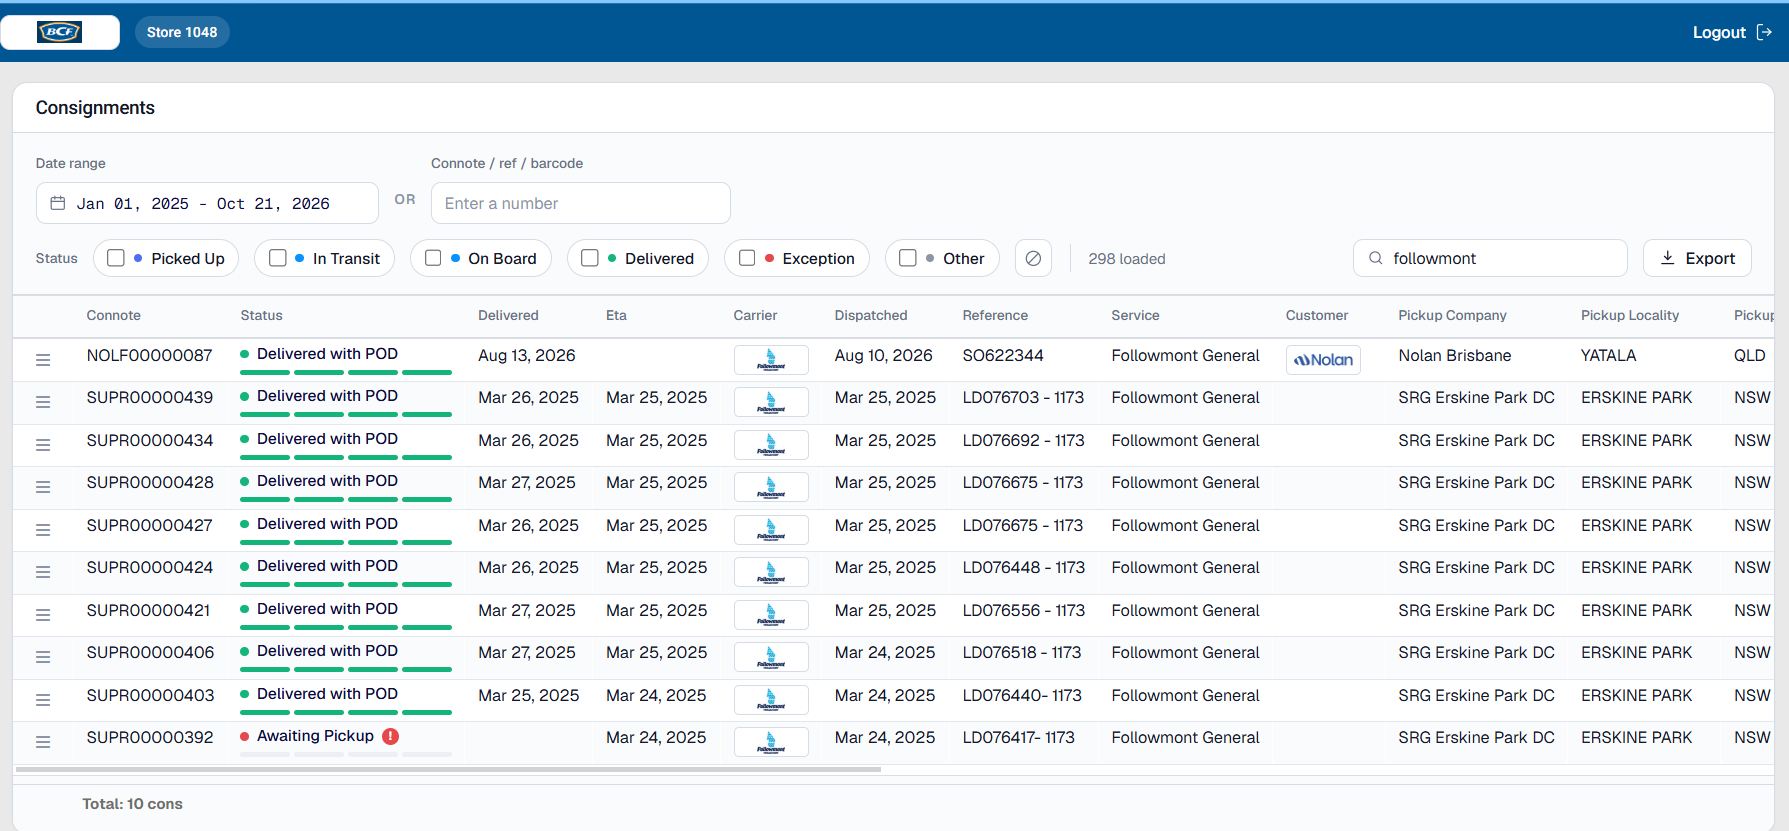Open row menu for SUPR00000424

click(43, 572)
